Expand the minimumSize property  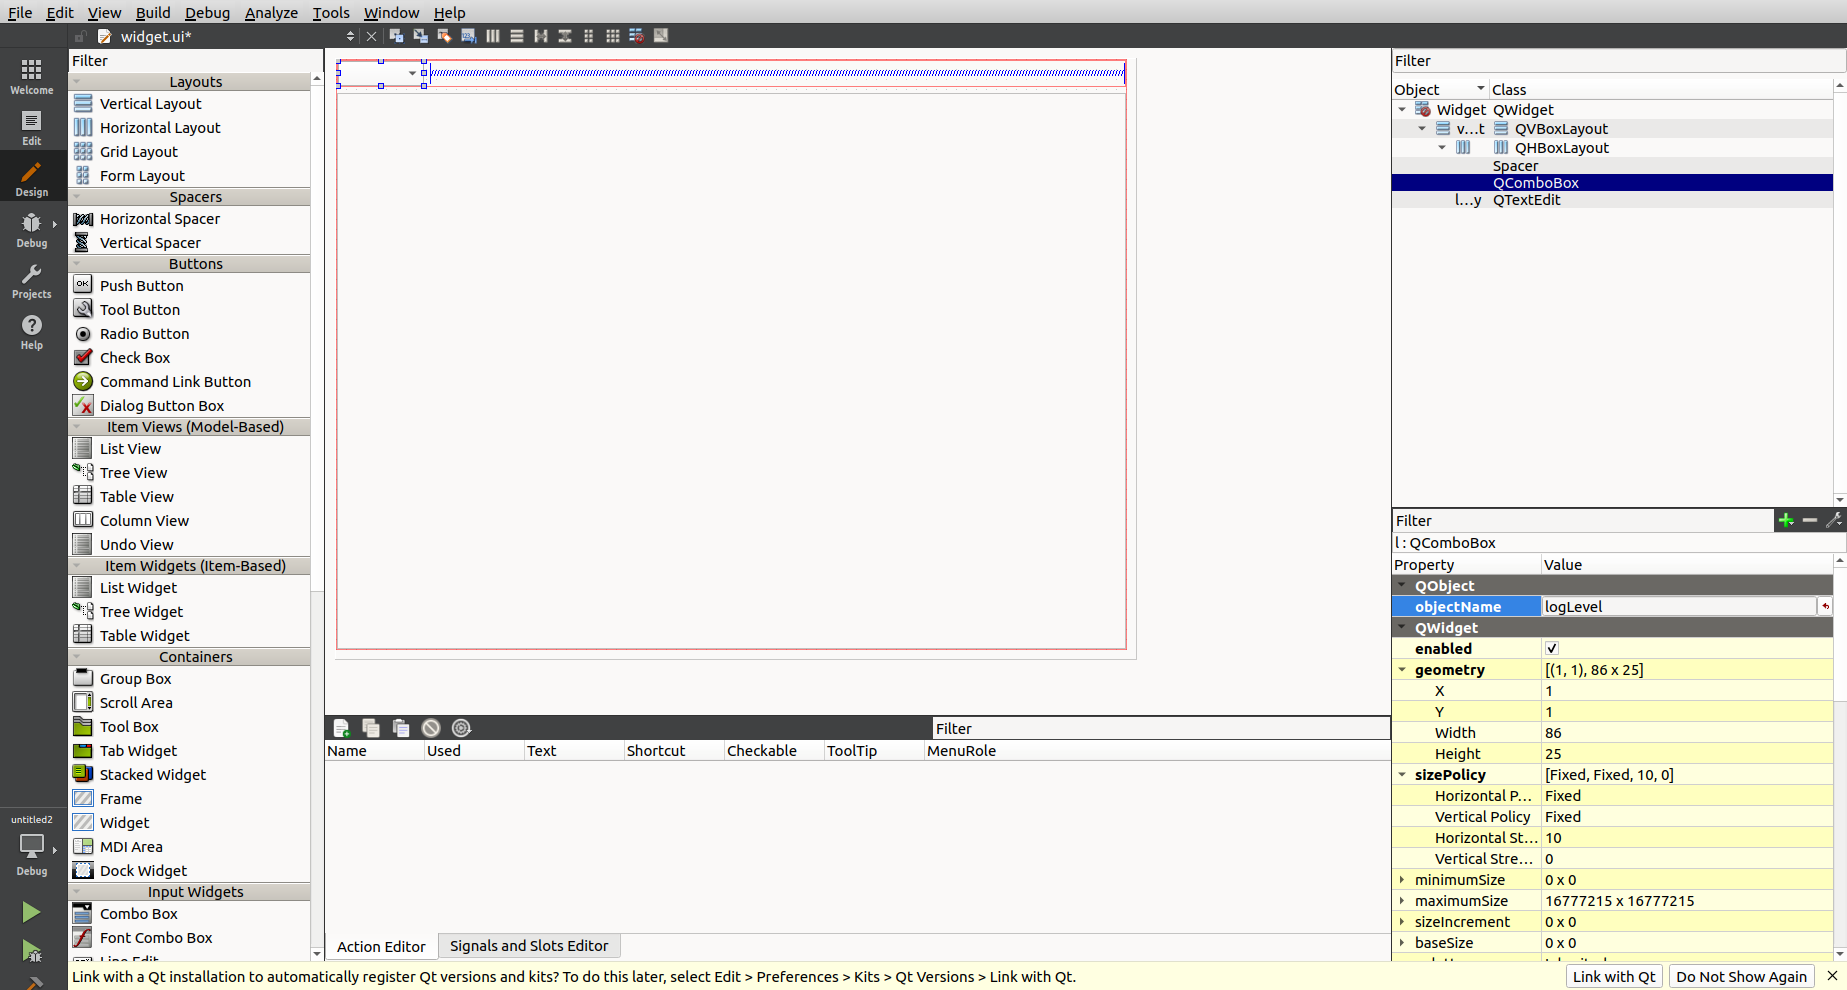pos(1402,880)
